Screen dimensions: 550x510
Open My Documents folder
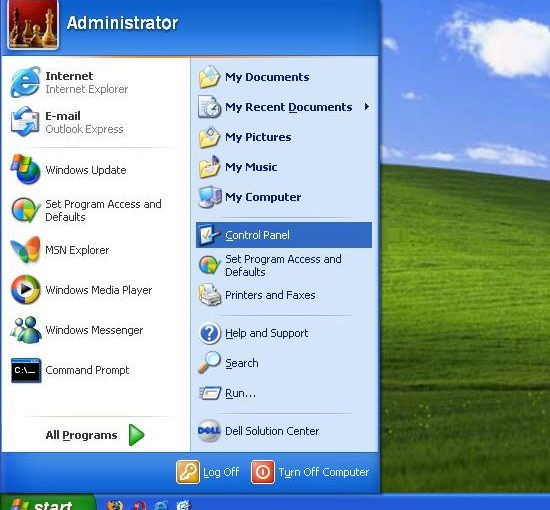tap(283, 77)
